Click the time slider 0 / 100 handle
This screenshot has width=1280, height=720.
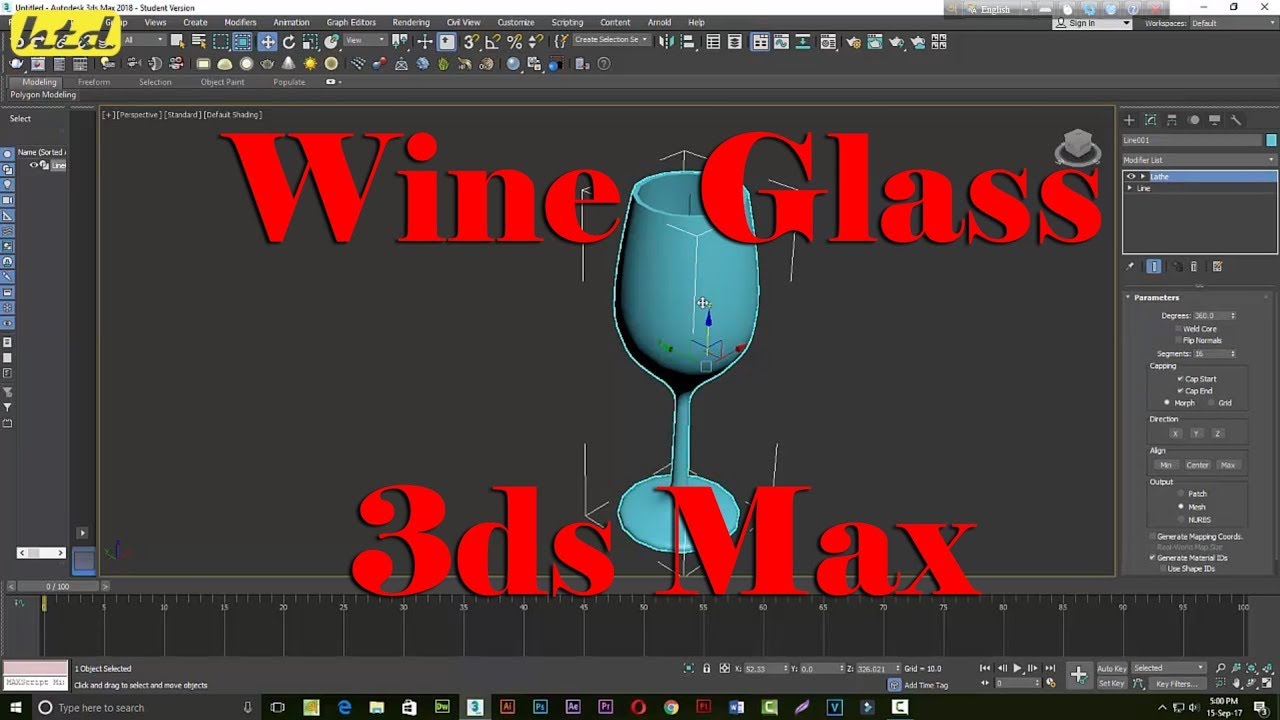[x=57, y=586]
